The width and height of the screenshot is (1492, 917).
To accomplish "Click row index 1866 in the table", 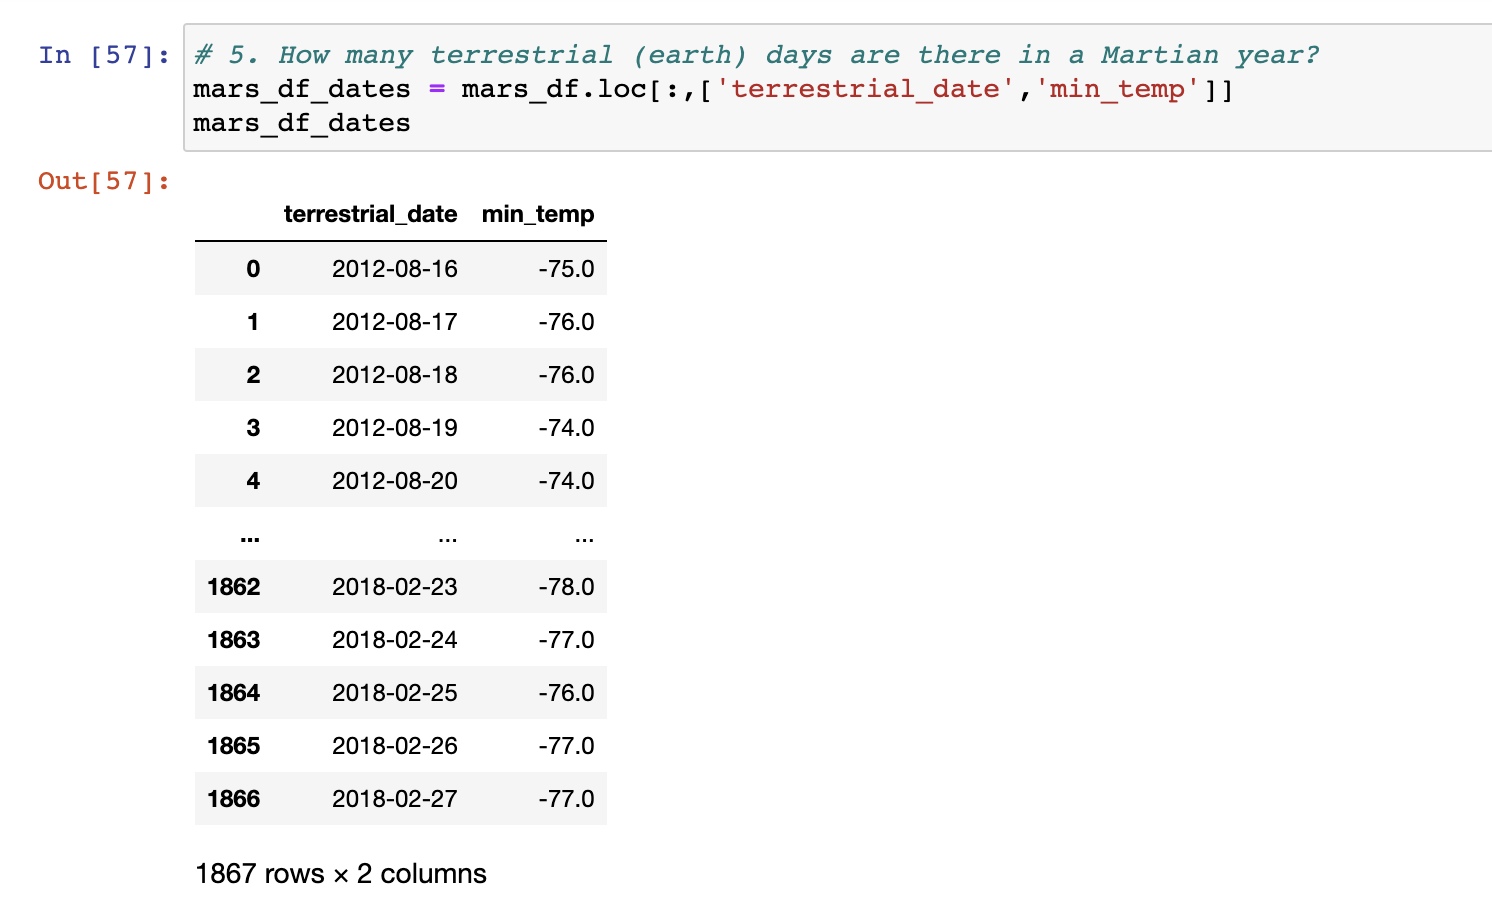I will (x=234, y=799).
